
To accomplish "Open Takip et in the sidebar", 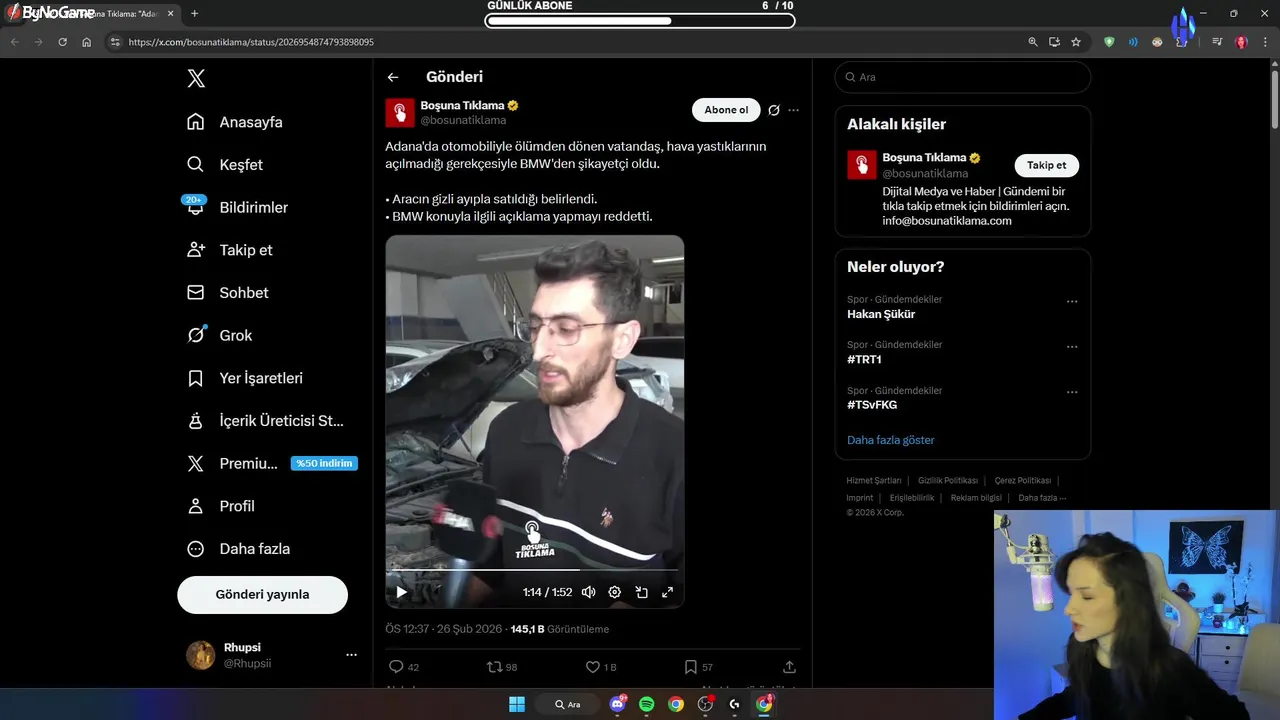I will (x=229, y=250).
